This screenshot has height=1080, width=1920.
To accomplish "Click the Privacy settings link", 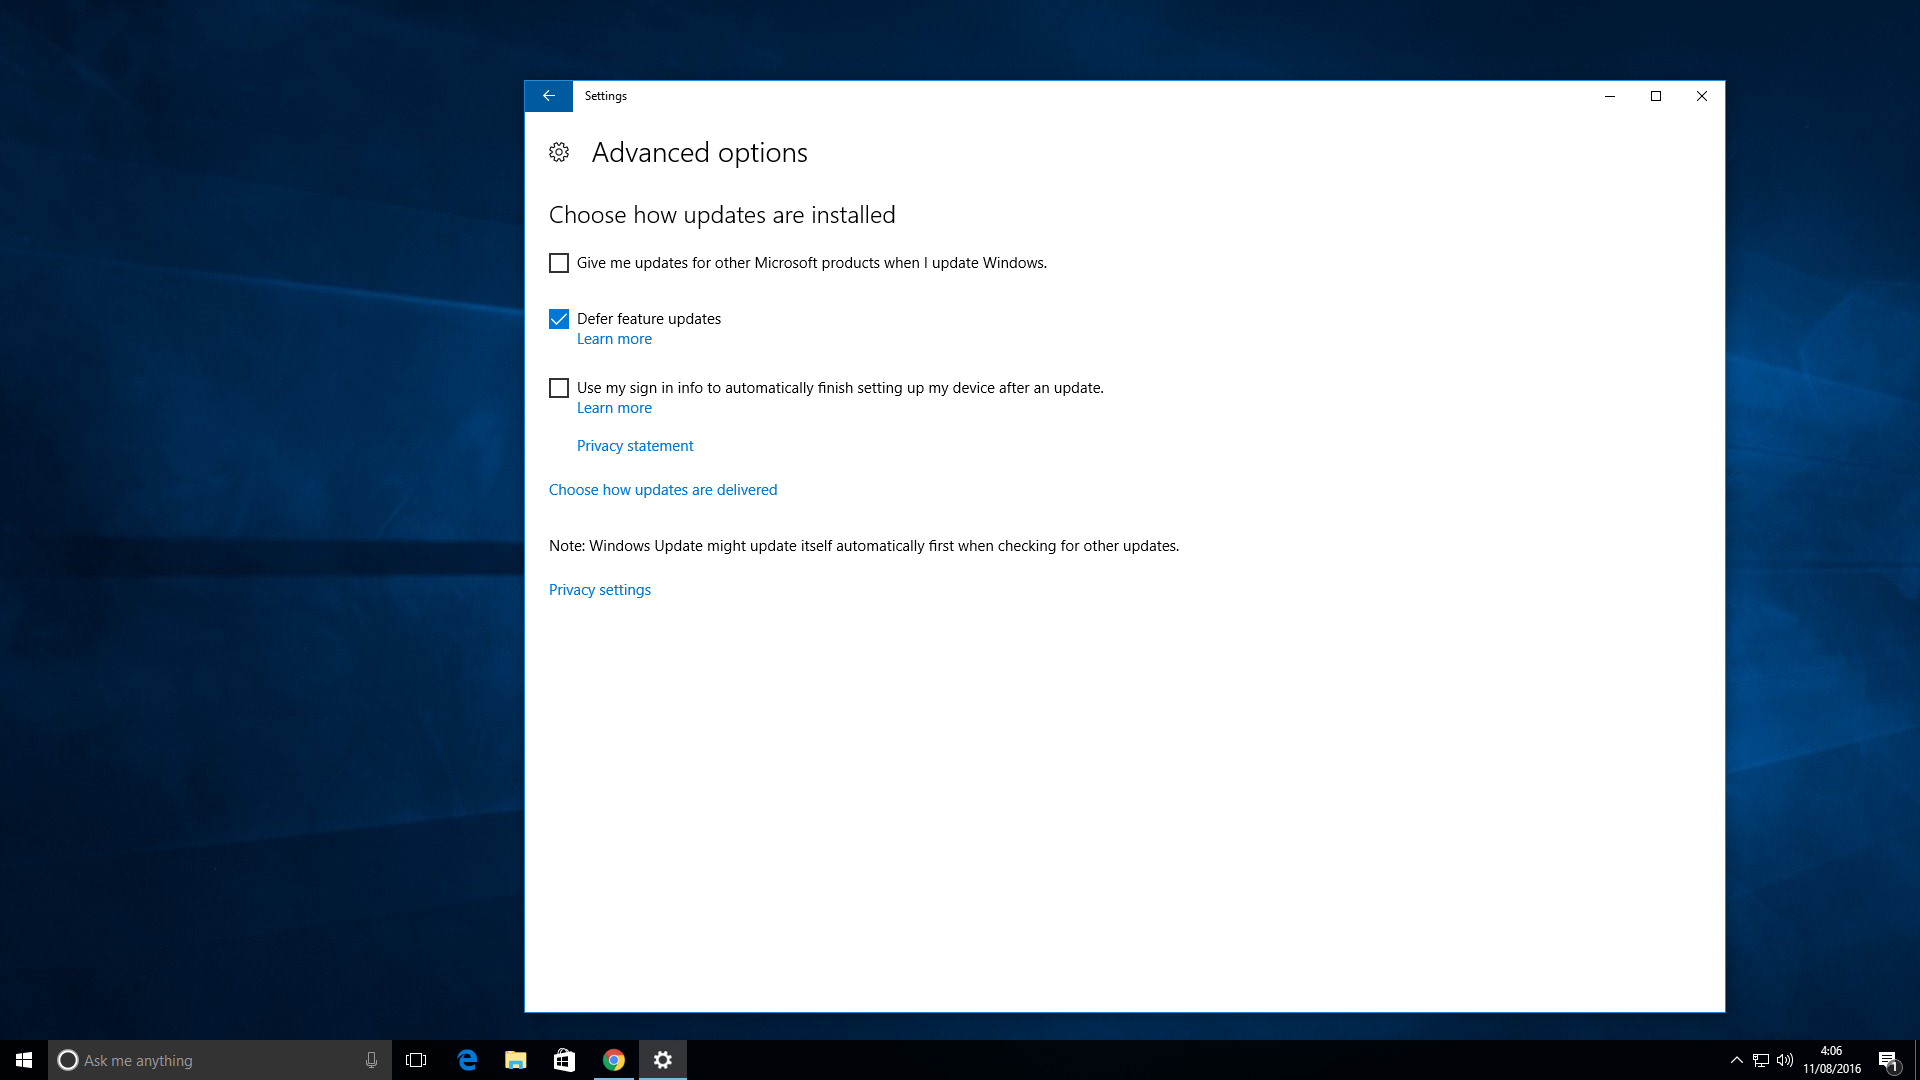I will pyautogui.click(x=599, y=590).
